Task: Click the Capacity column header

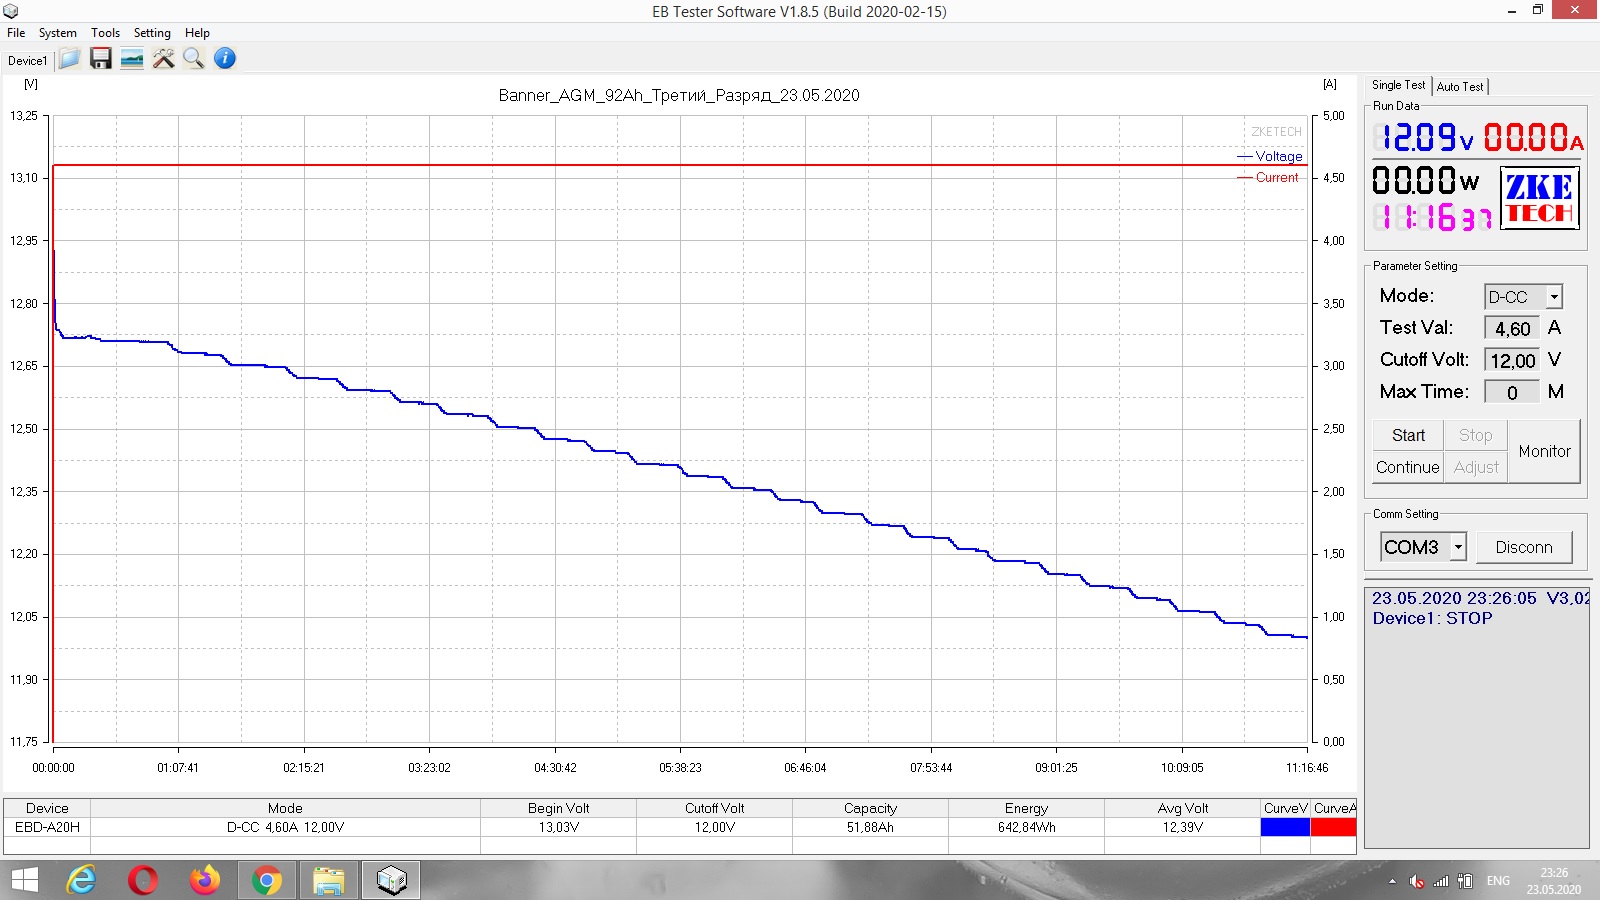Action: [870, 808]
